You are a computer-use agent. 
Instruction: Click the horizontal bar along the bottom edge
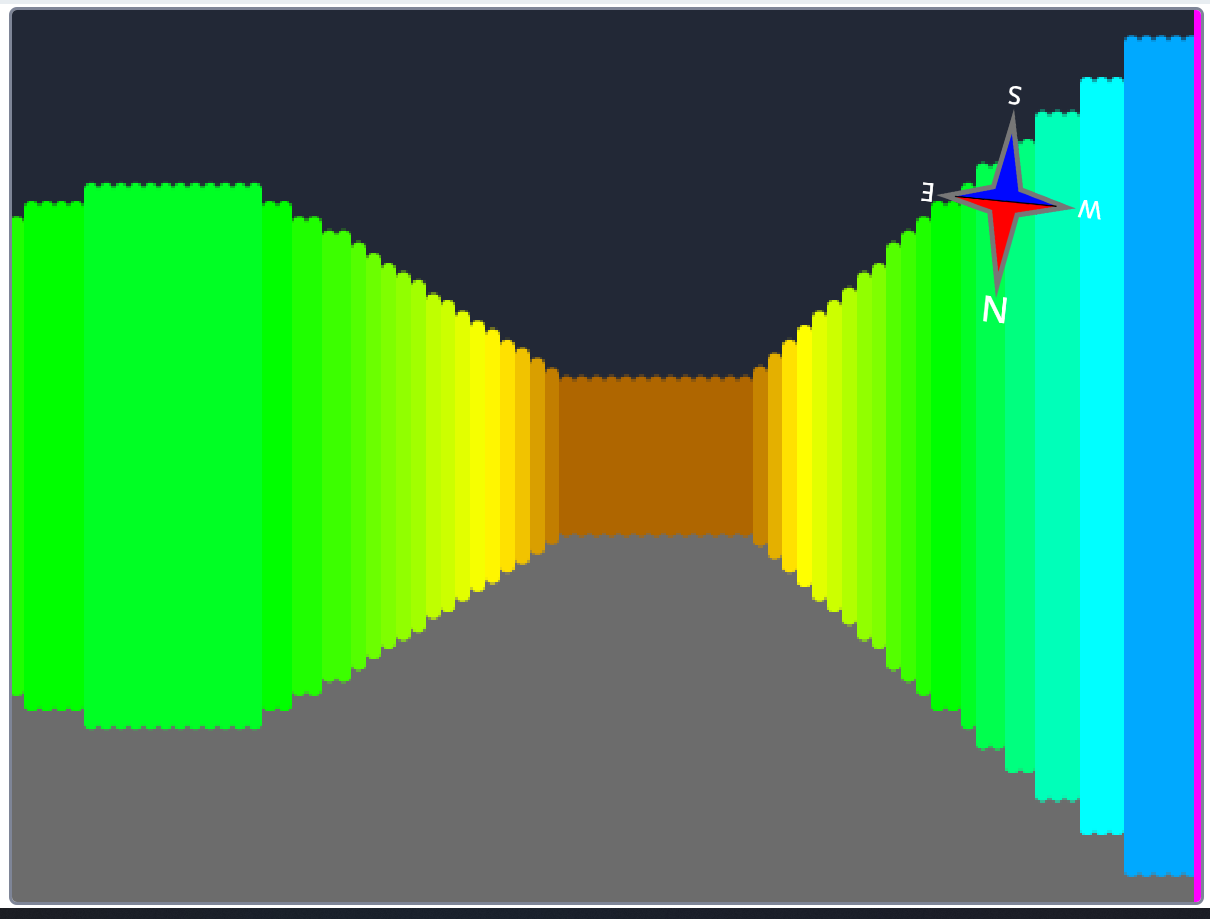[x=600, y=910]
